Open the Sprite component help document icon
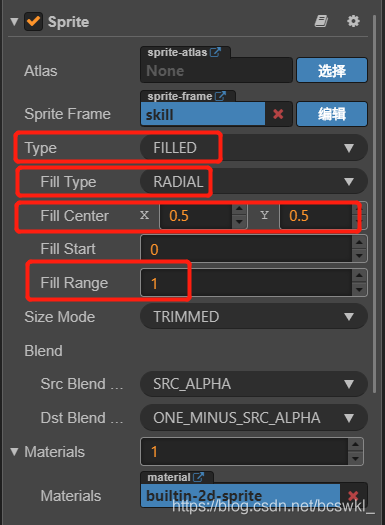385x525 pixels. pos(321,21)
